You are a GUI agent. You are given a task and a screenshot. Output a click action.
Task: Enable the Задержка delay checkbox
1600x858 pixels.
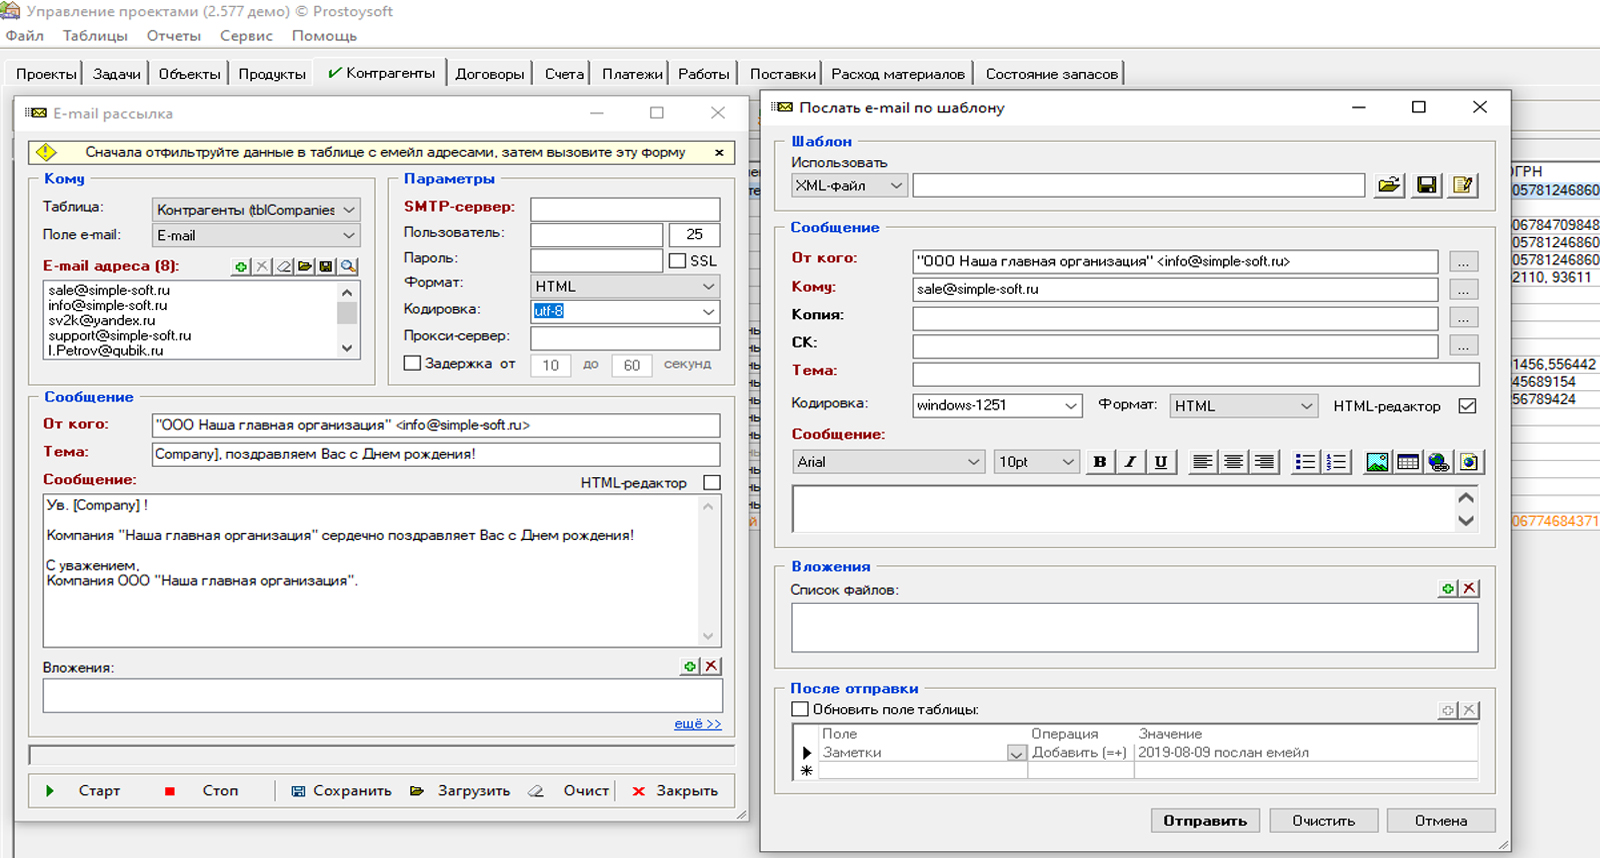coord(412,363)
